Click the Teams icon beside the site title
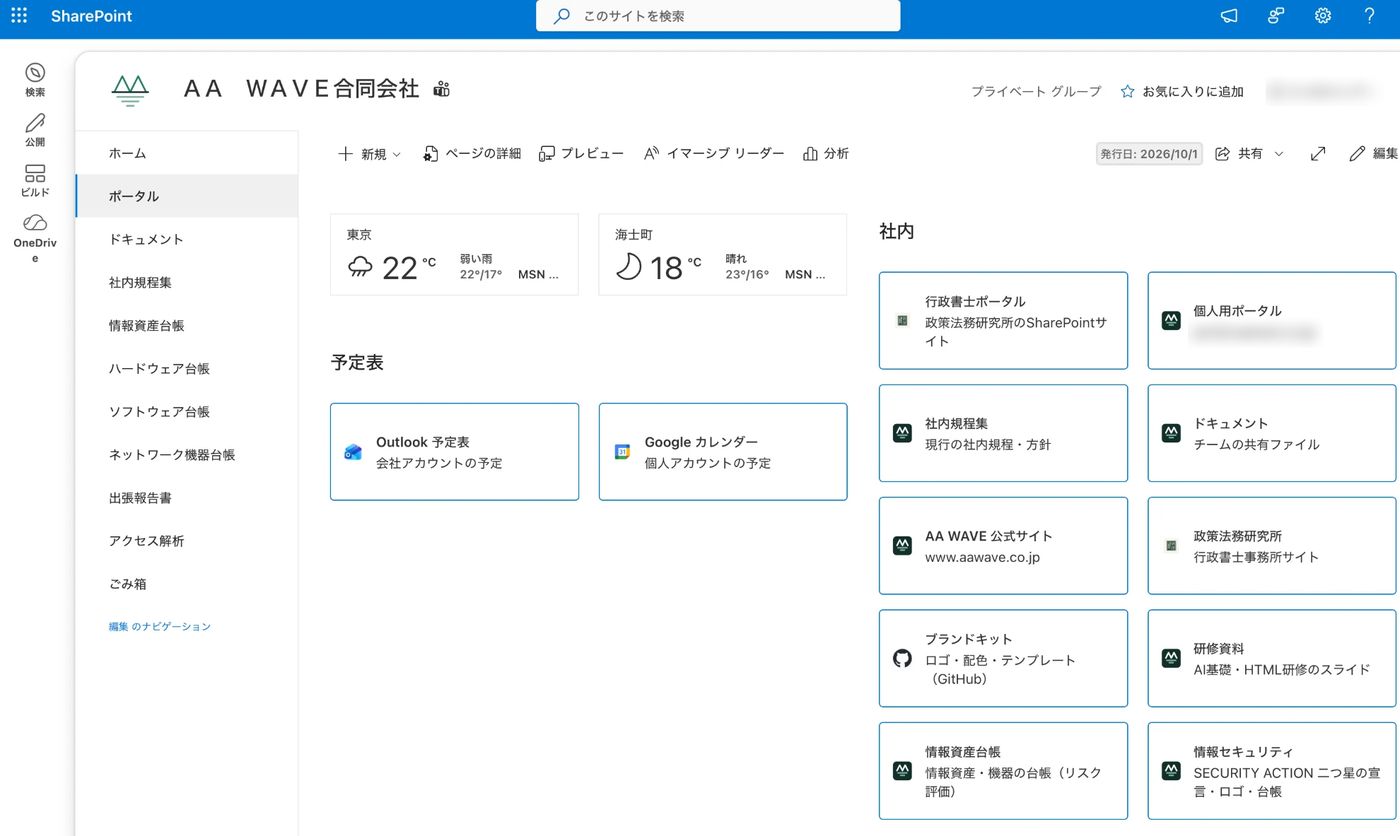The image size is (1400, 836). click(x=441, y=89)
